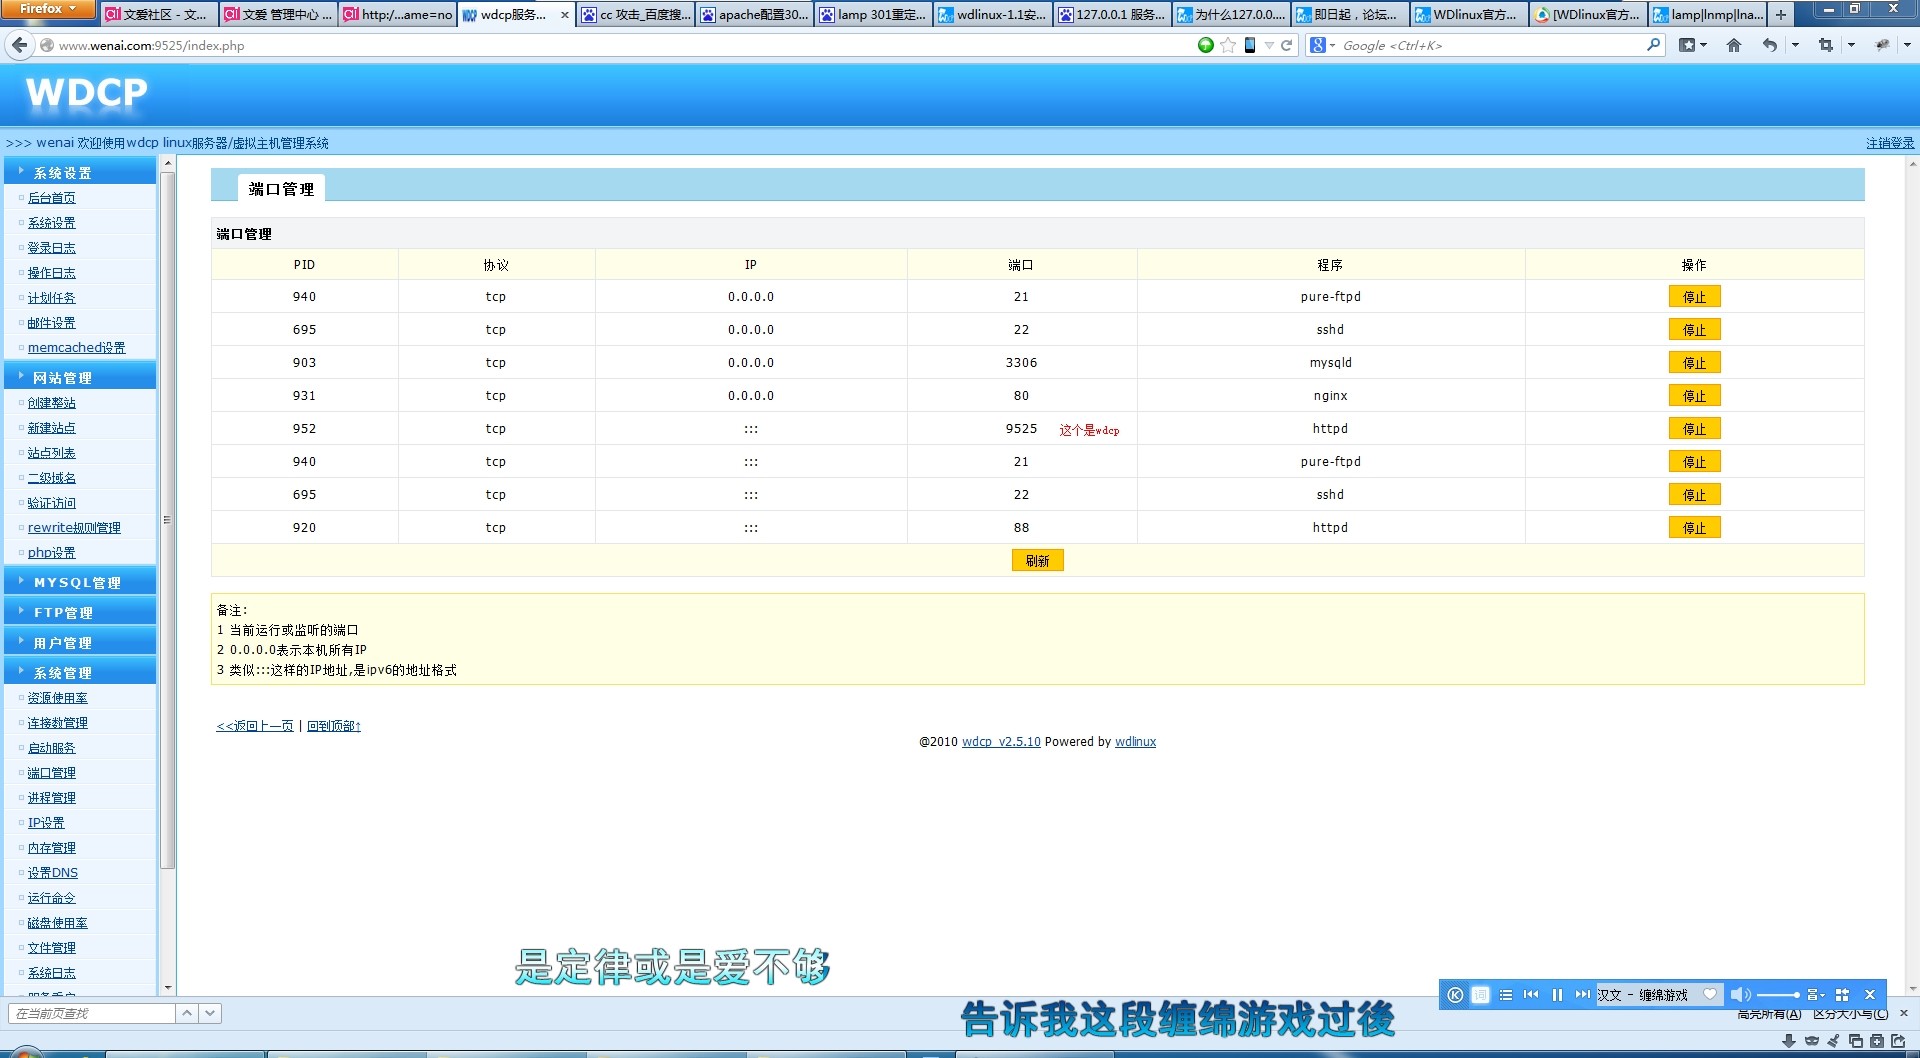
Task: Go back with the browser back arrow
Action: tap(19, 45)
